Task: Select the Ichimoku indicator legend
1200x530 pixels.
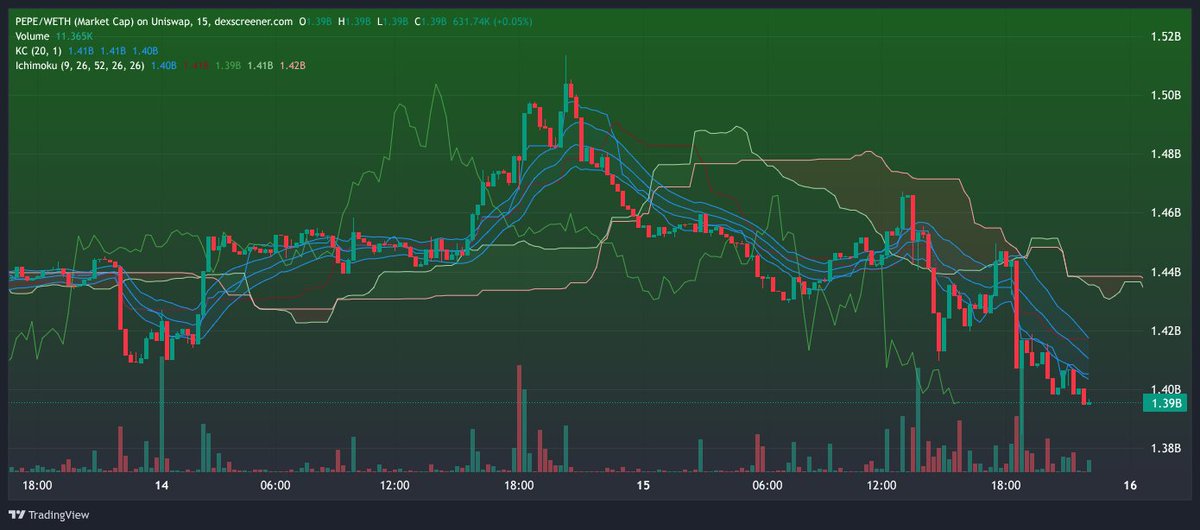Action: tap(80, 65)
